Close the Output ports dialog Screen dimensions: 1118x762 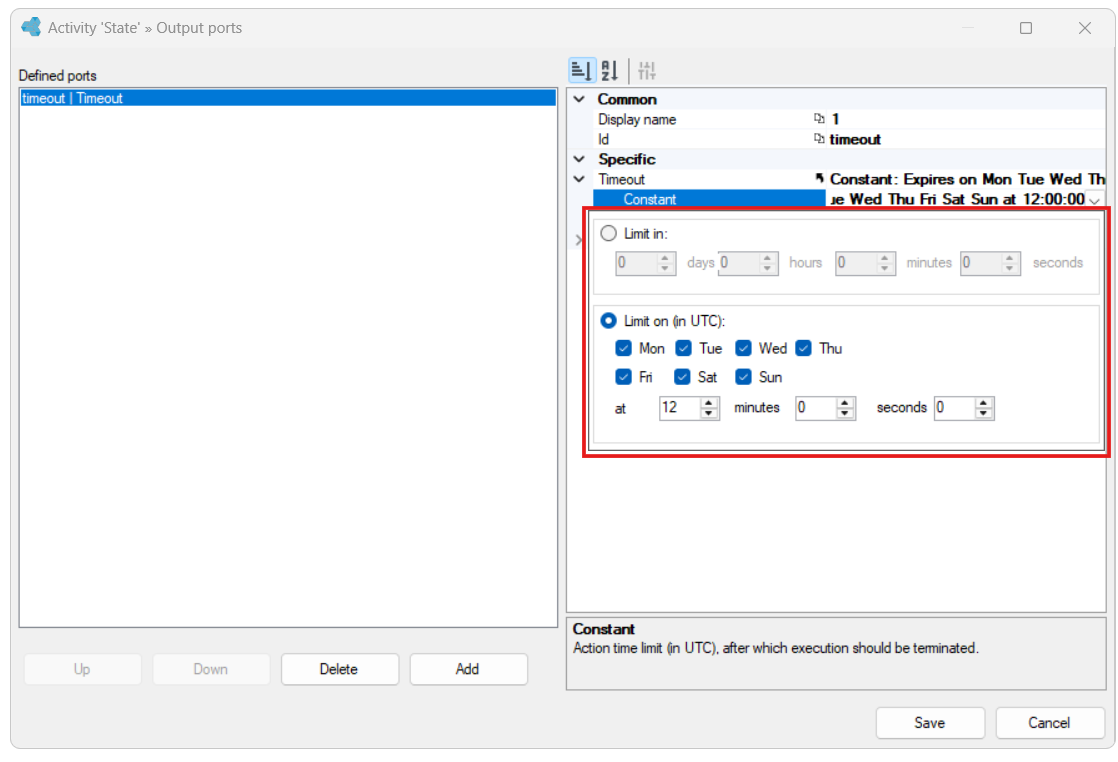click(1084, 28)
